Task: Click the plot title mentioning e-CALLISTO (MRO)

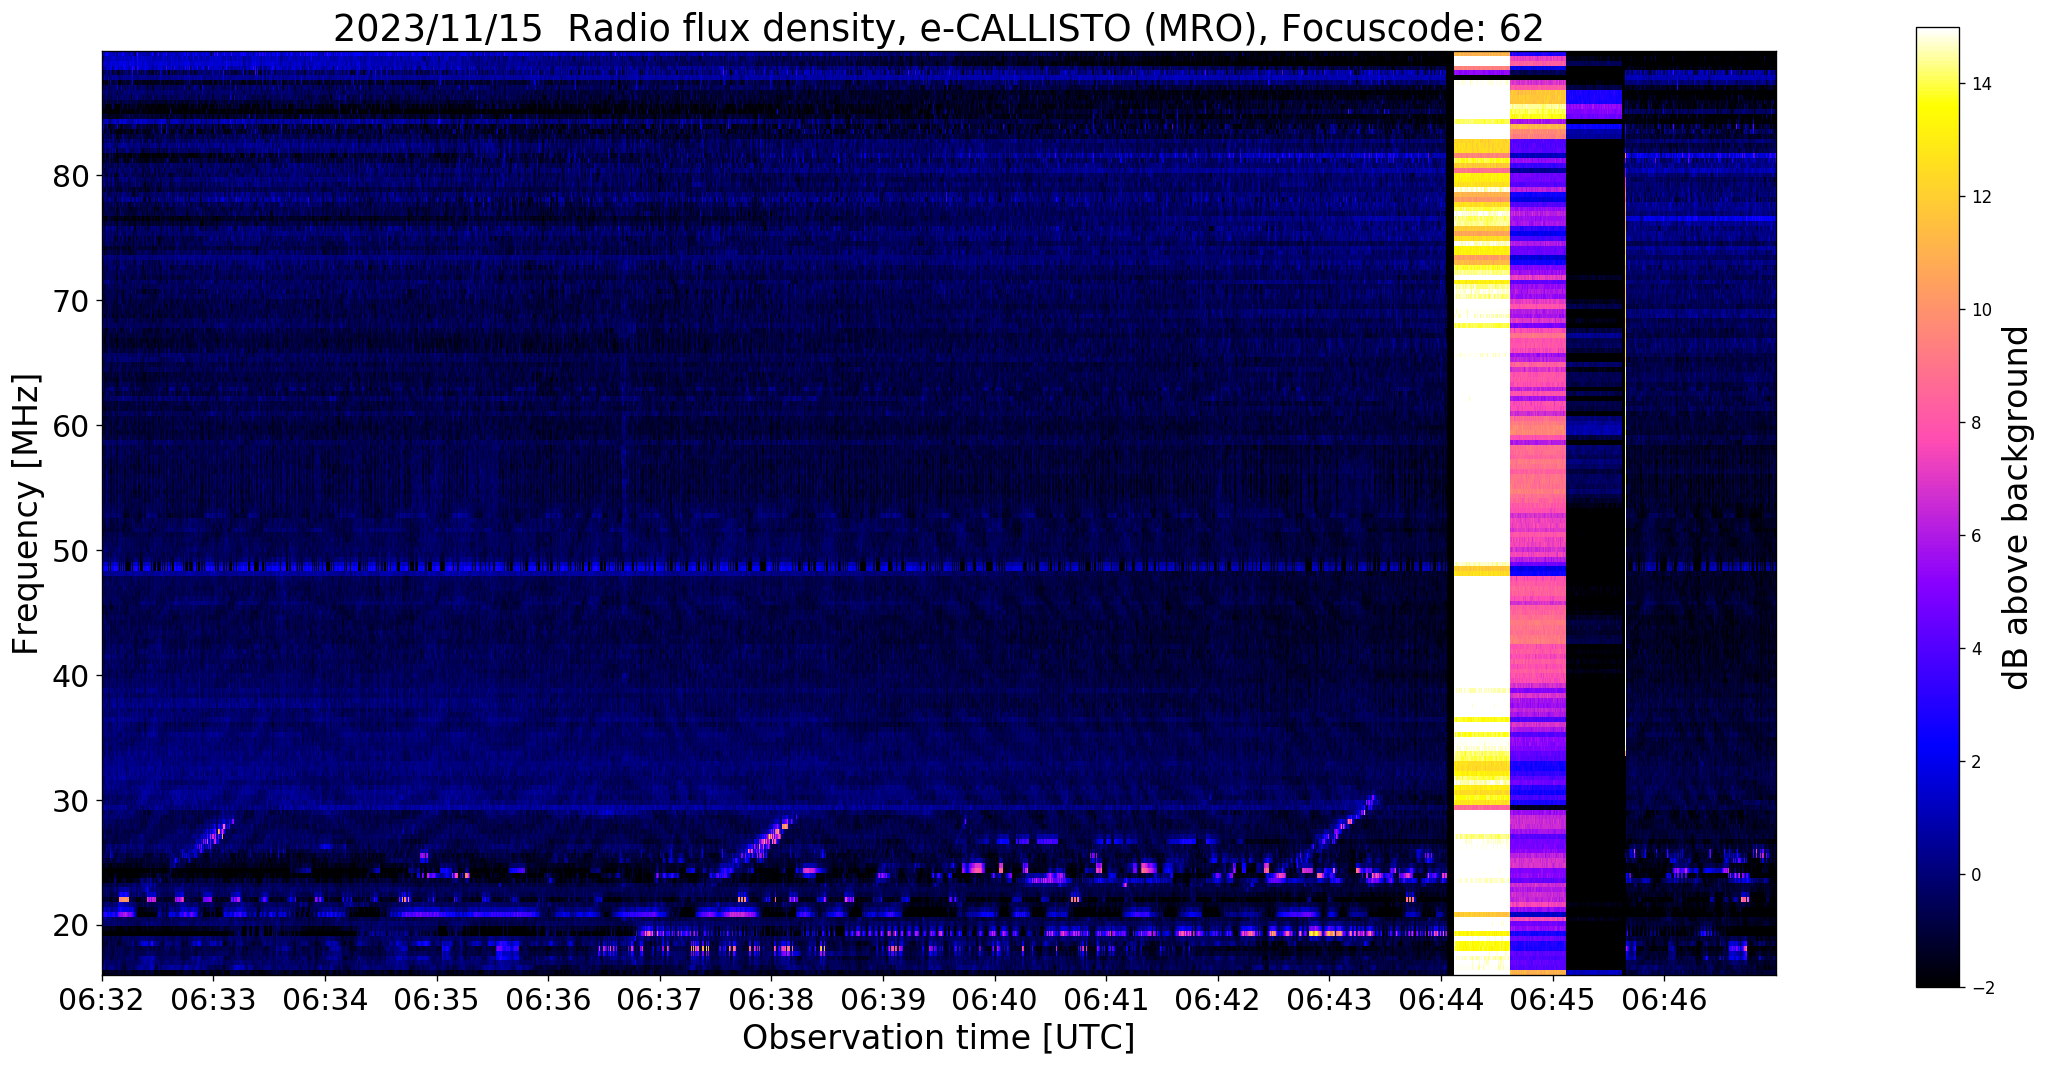Action: pos(938,28)
